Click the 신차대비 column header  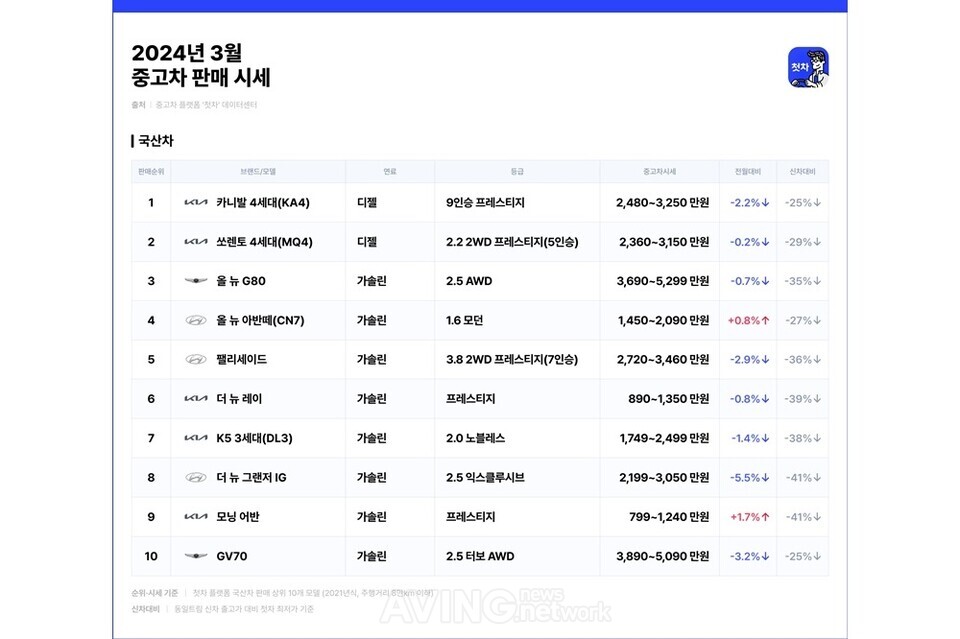point(802,172)
